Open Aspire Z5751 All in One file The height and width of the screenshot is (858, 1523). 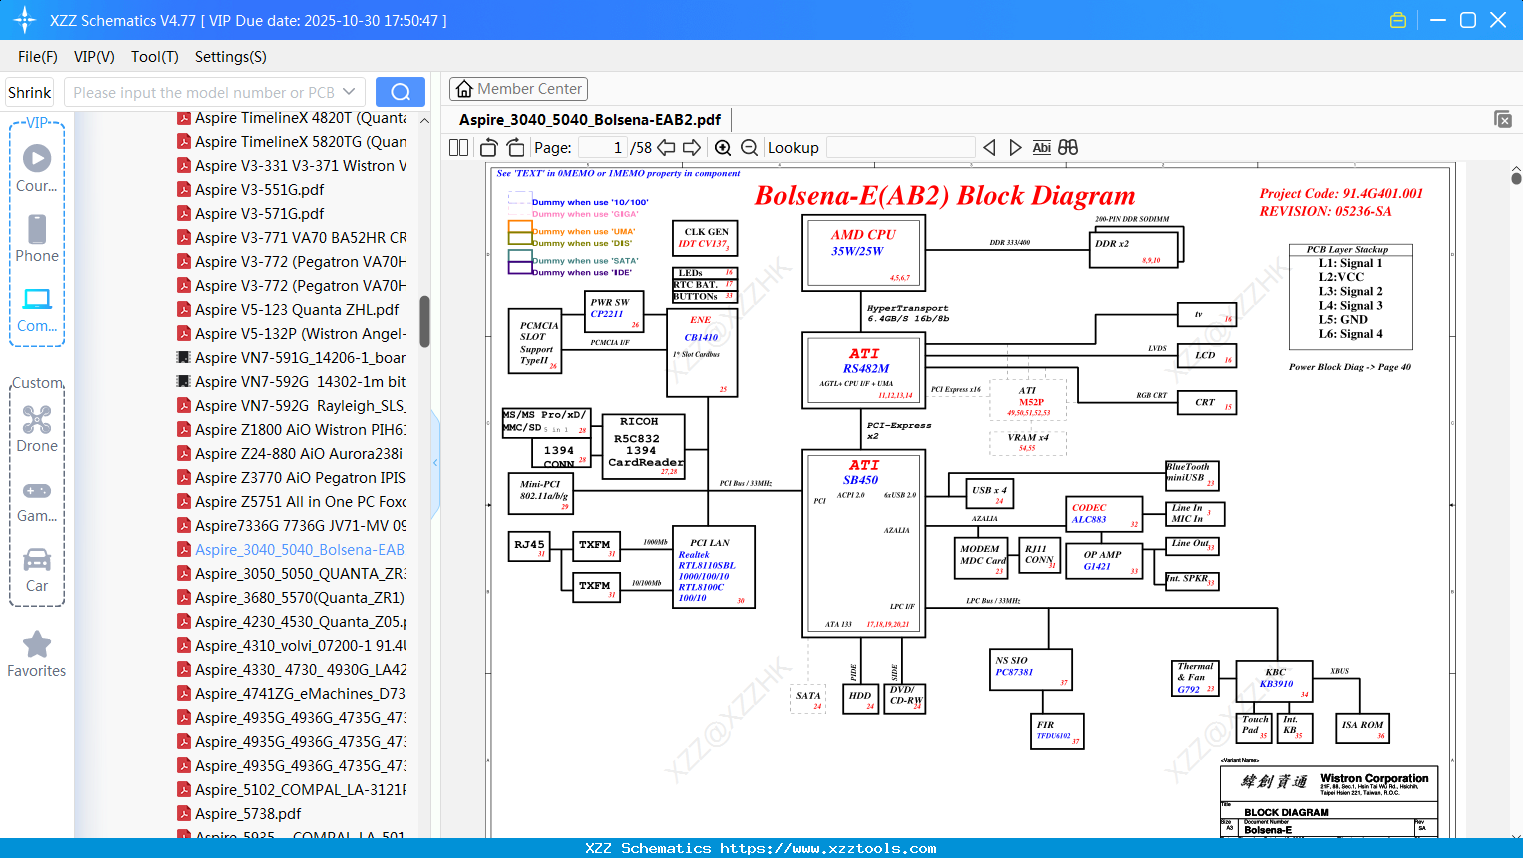point(292,502)
